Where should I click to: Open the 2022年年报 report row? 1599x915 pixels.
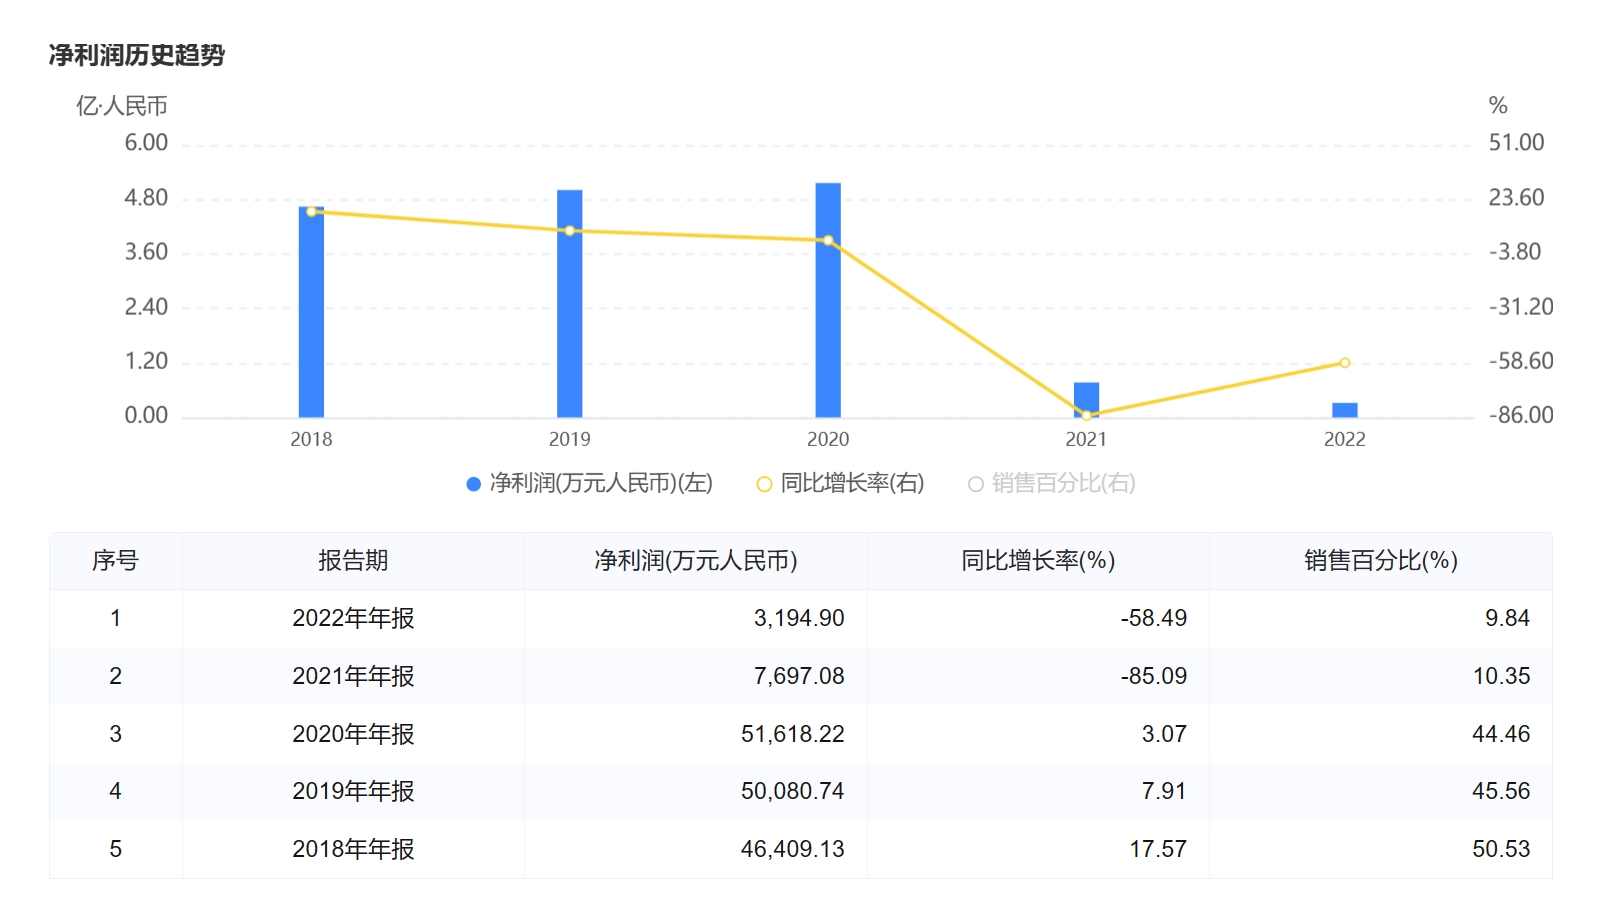click(x=353, y=619)
